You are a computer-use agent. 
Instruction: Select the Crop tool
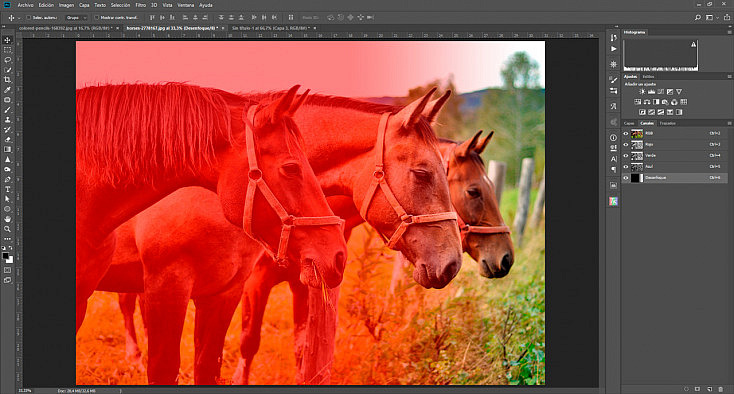[7, 80]
